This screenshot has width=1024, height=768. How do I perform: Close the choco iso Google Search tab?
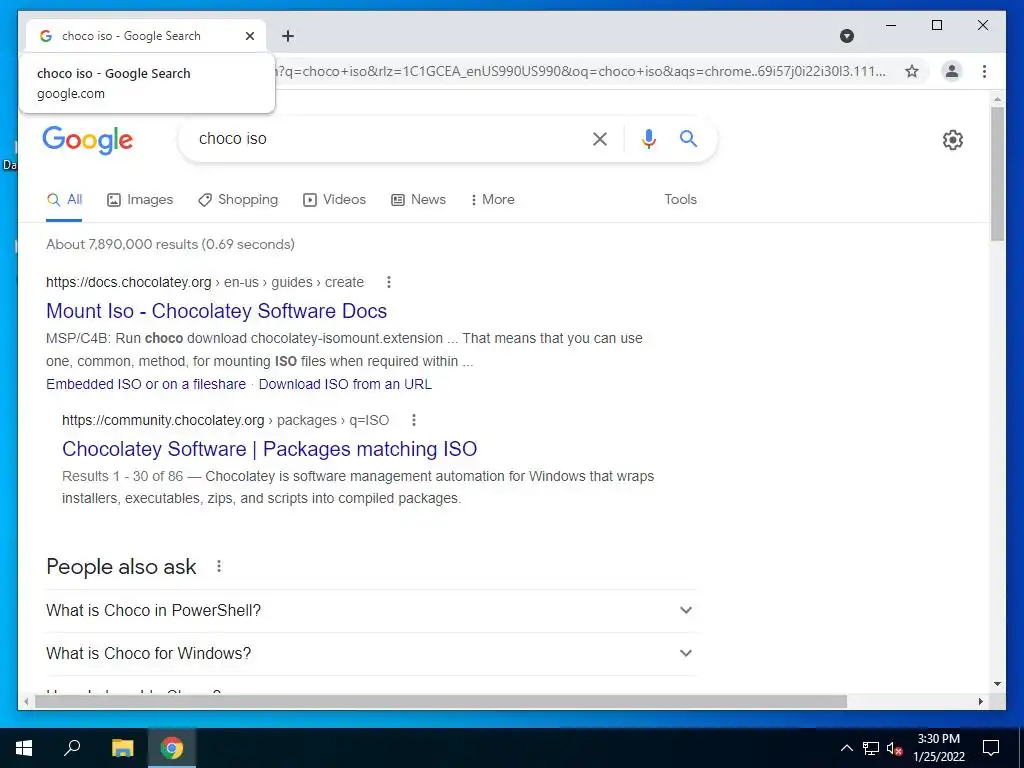[249, 36]
